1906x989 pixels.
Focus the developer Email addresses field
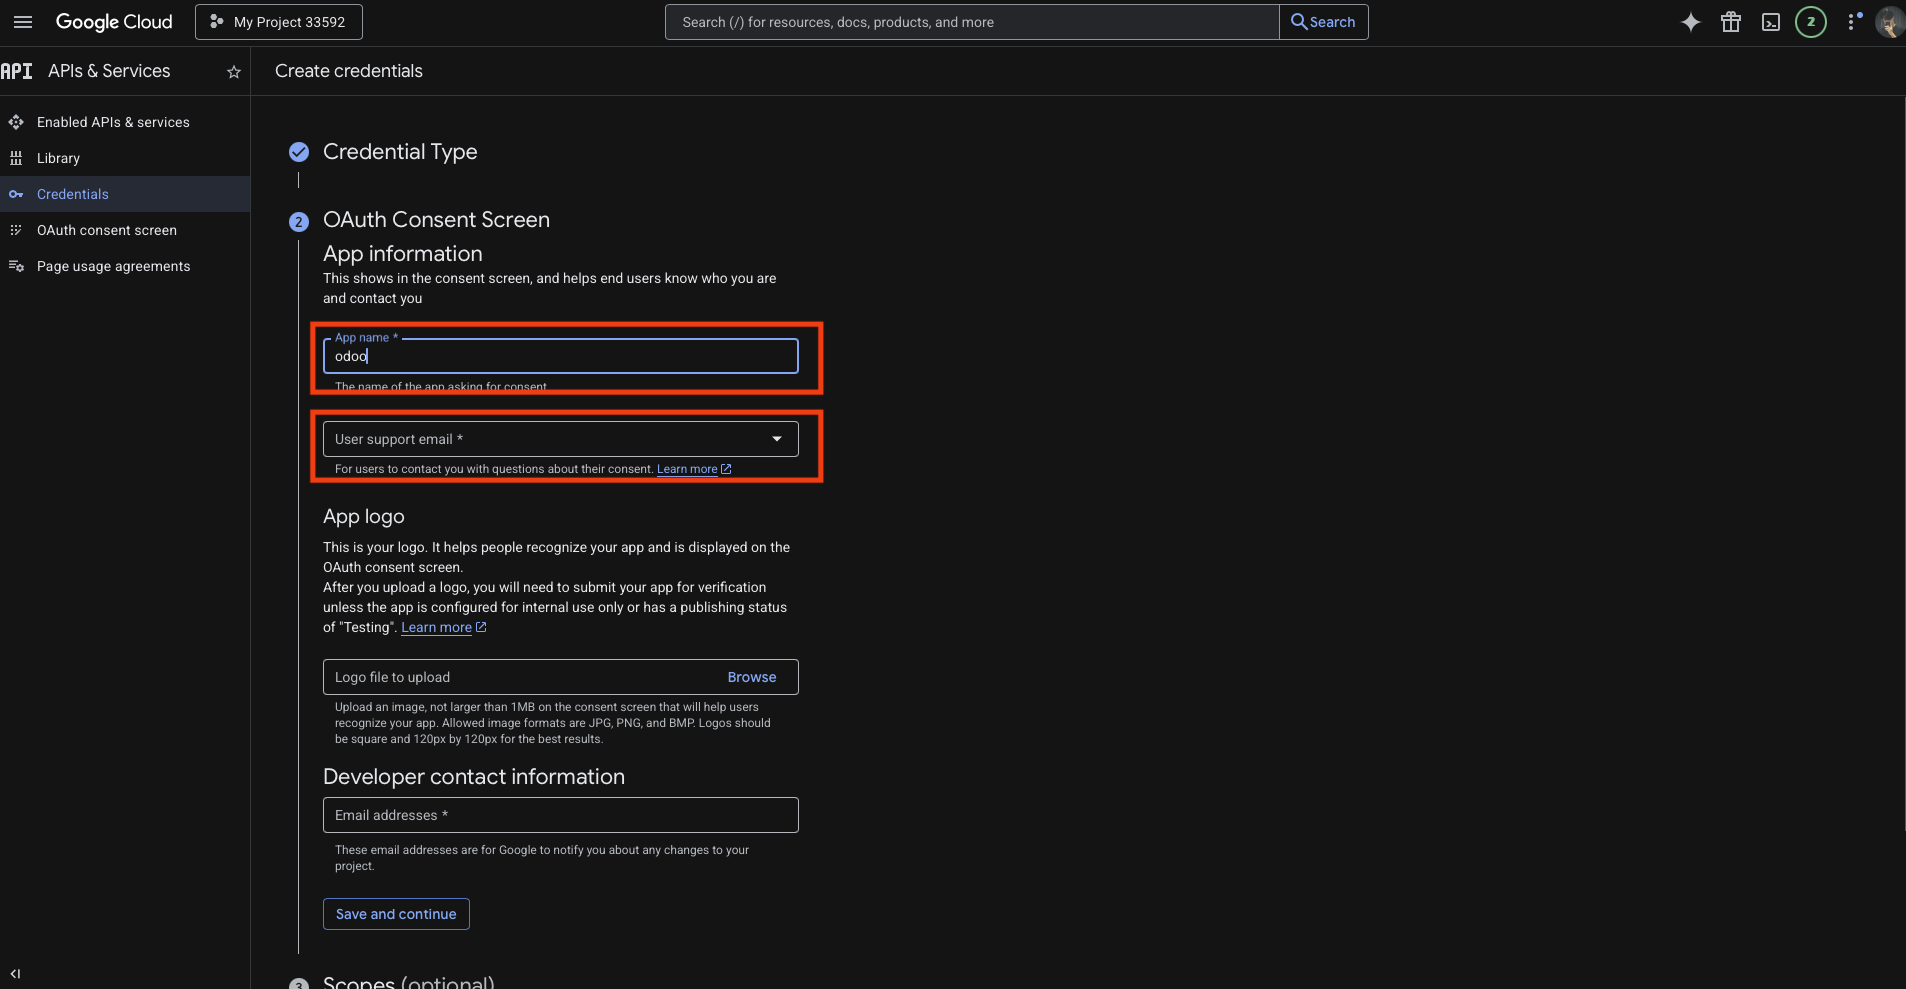[x=560, y=815]
